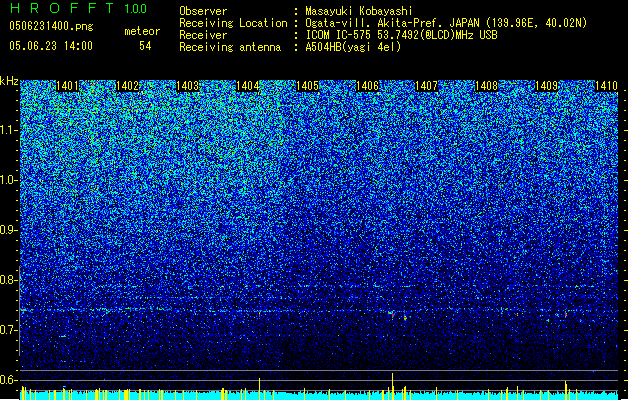Click the 1410 time marker
Screen dimensions: 629x400
pos(606,86)
